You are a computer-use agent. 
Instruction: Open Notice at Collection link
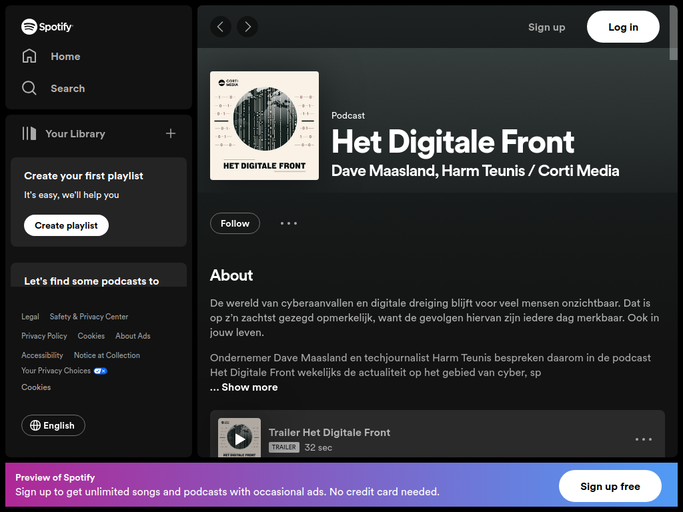coord(107,355)
